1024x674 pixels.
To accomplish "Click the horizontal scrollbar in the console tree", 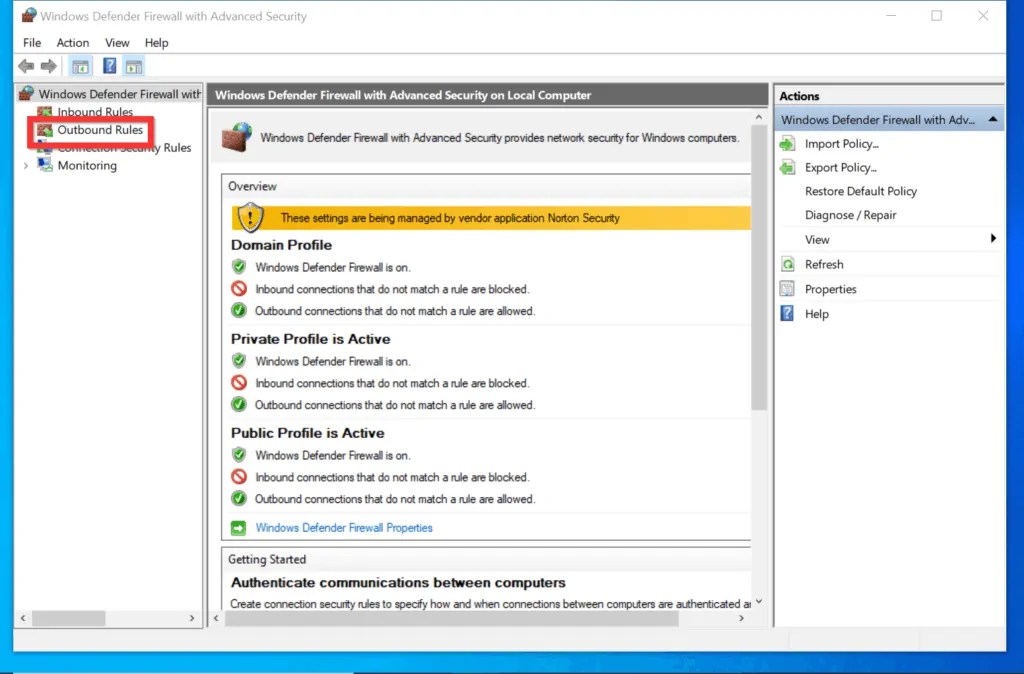I will point(70,618).
